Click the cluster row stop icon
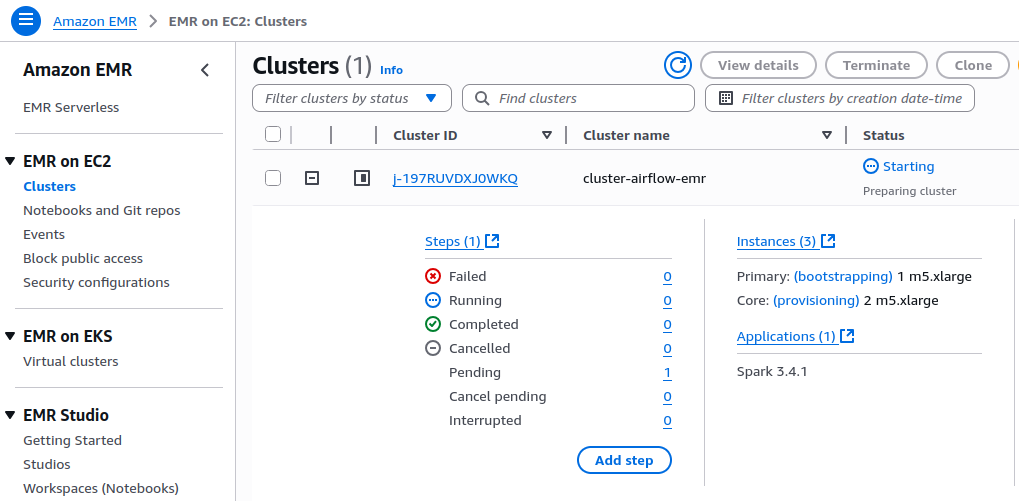 pos(362,178)
